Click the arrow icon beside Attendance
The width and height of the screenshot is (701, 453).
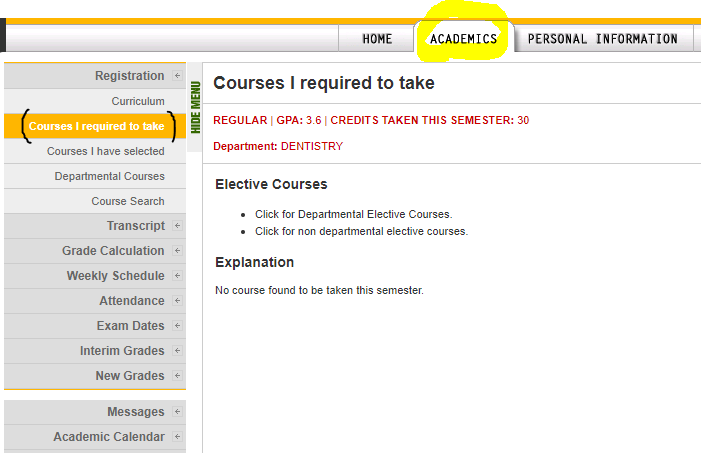click(x=177, y=301)
